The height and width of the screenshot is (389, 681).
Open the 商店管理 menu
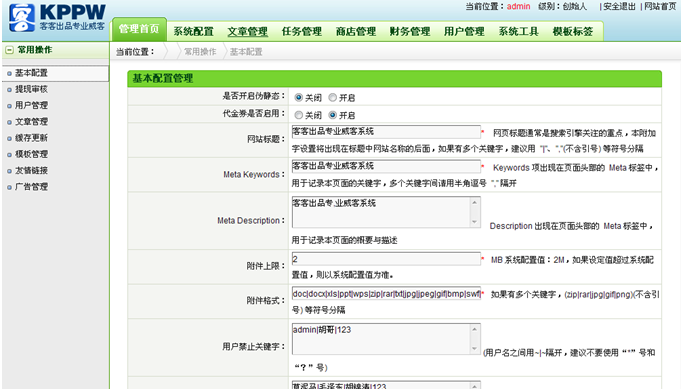click(356, 31)
